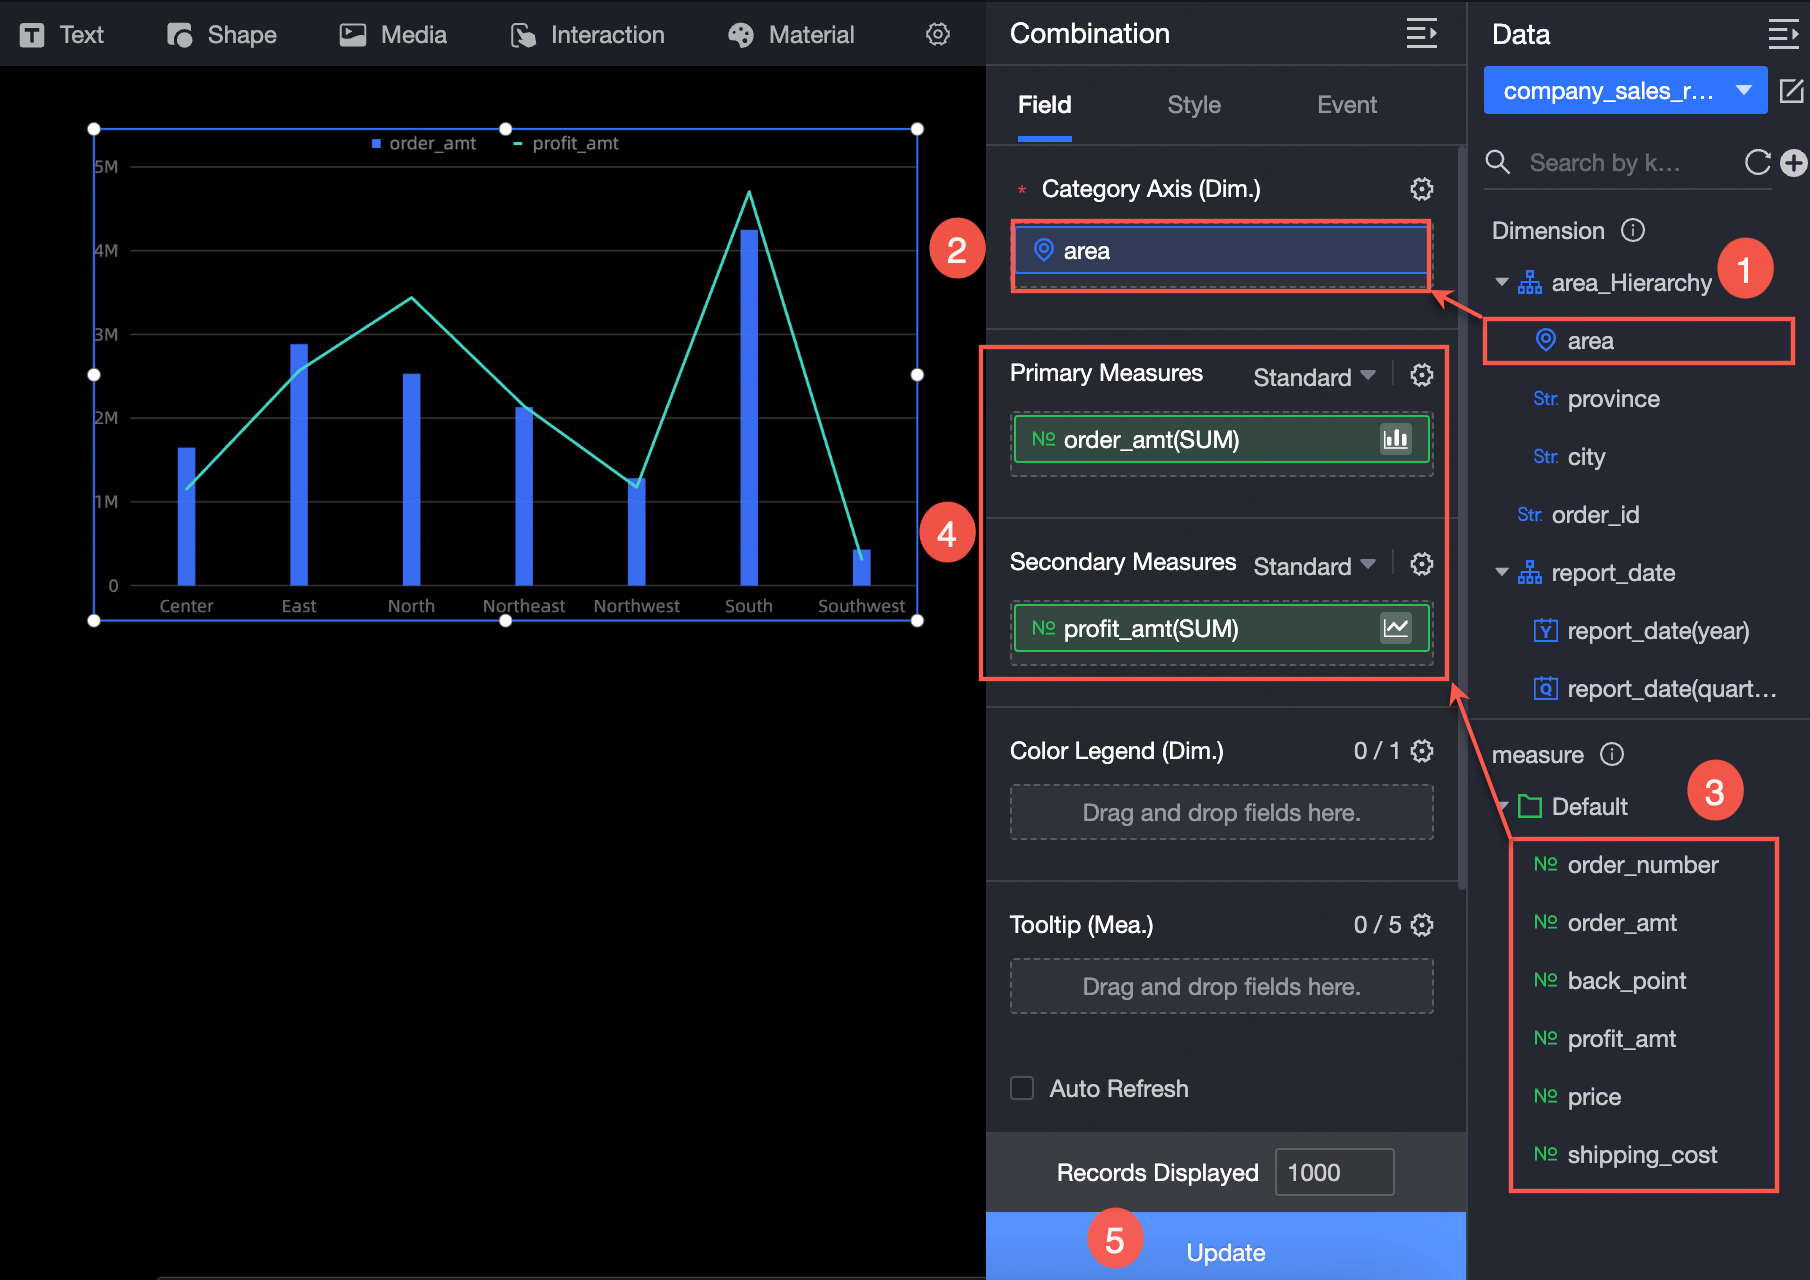Click the folder icon next to Default

1529,806
